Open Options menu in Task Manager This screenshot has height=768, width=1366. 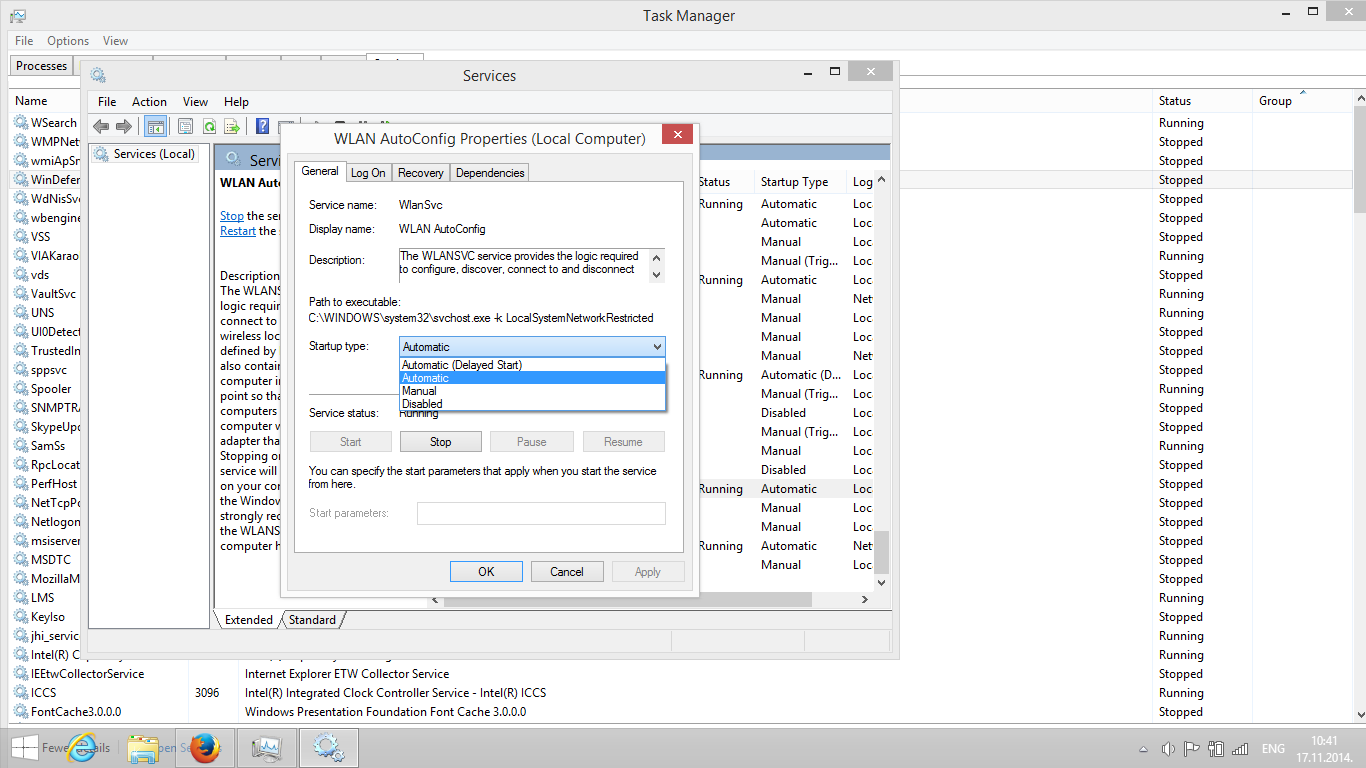68,41
